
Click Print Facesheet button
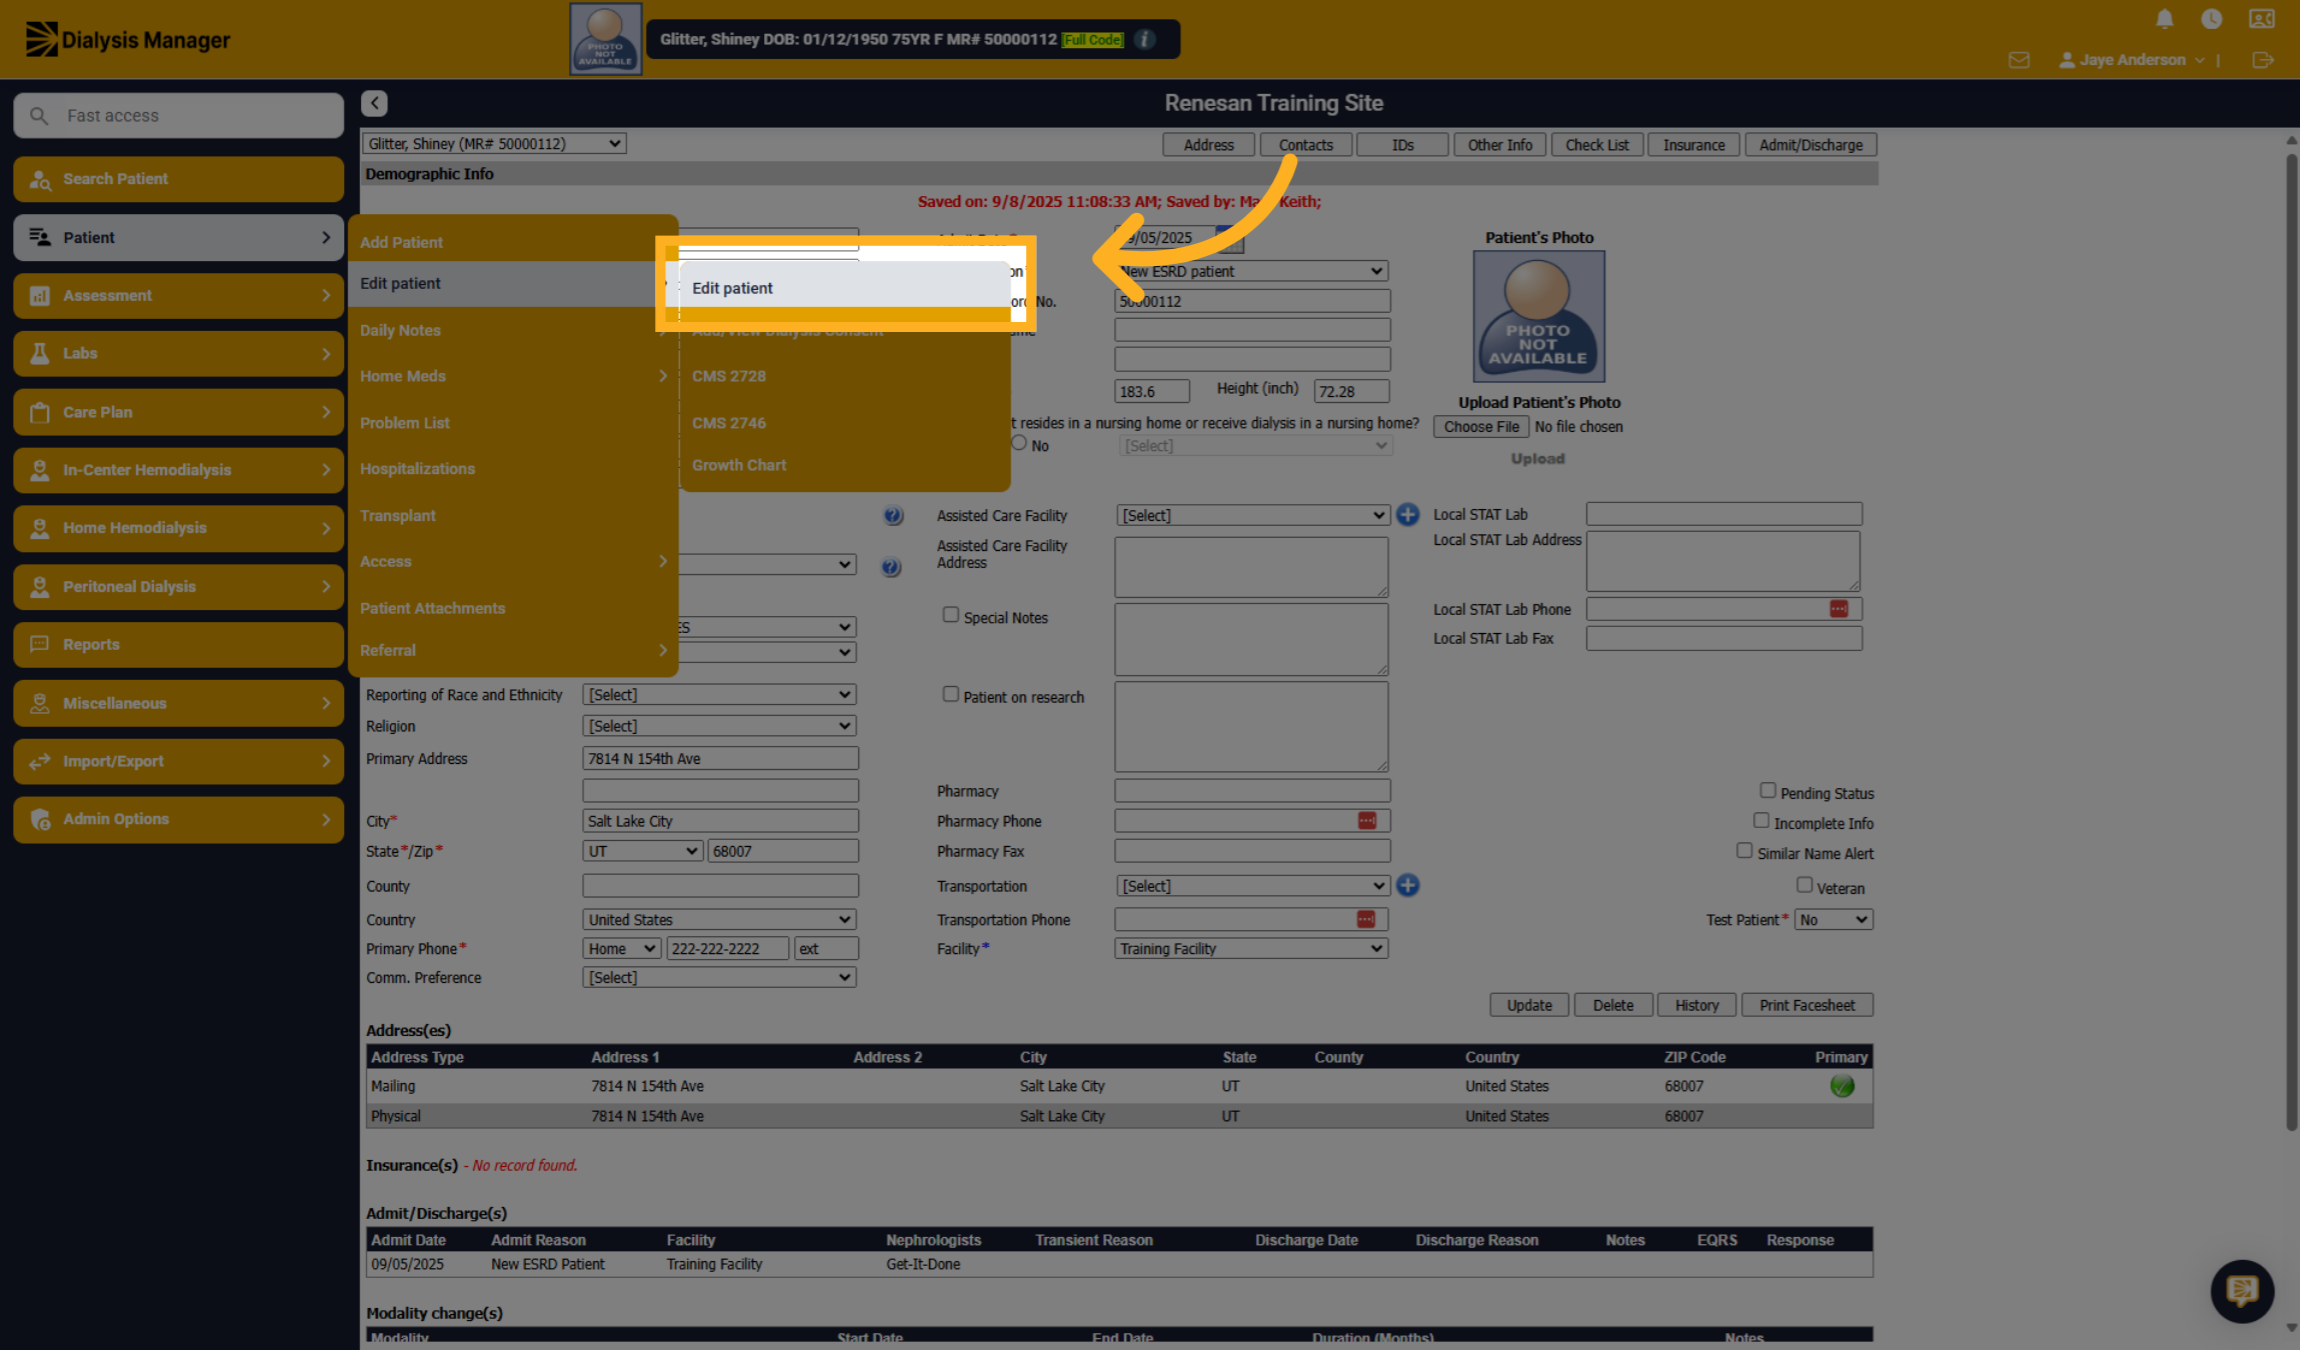click(x=1807, y=1005)
